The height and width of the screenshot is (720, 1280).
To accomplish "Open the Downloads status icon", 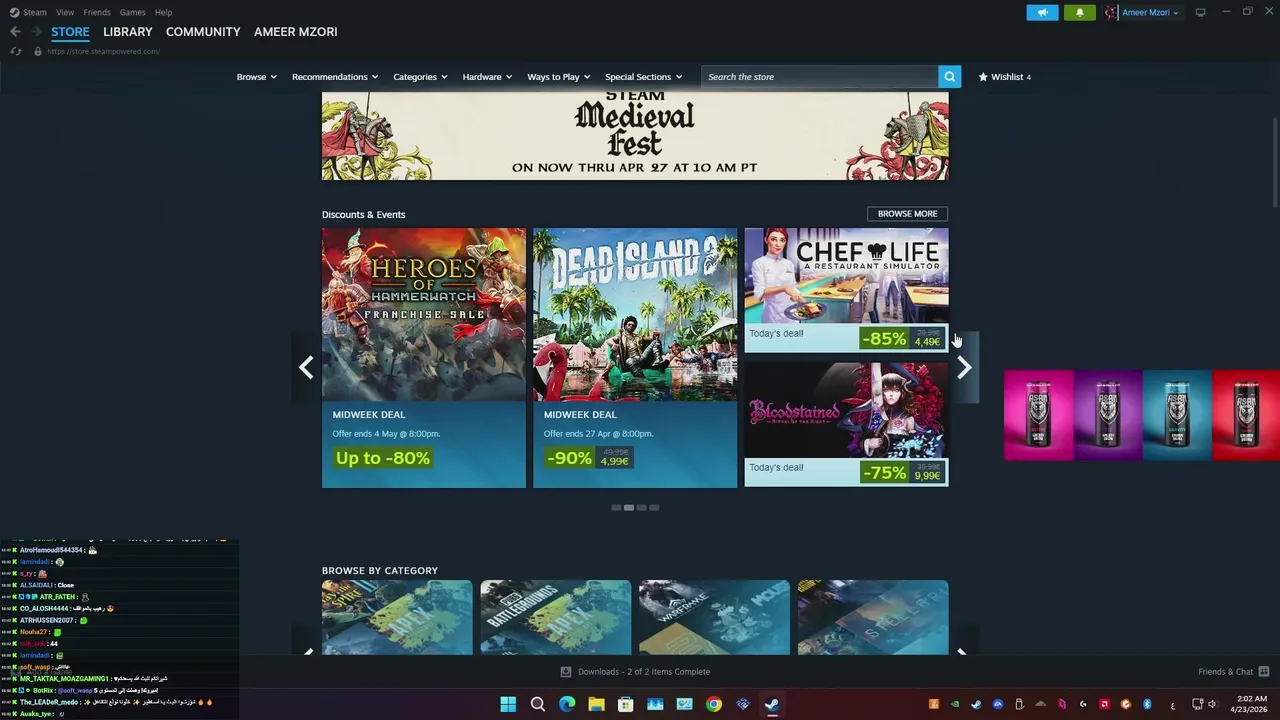I will (x=566, y=672).
